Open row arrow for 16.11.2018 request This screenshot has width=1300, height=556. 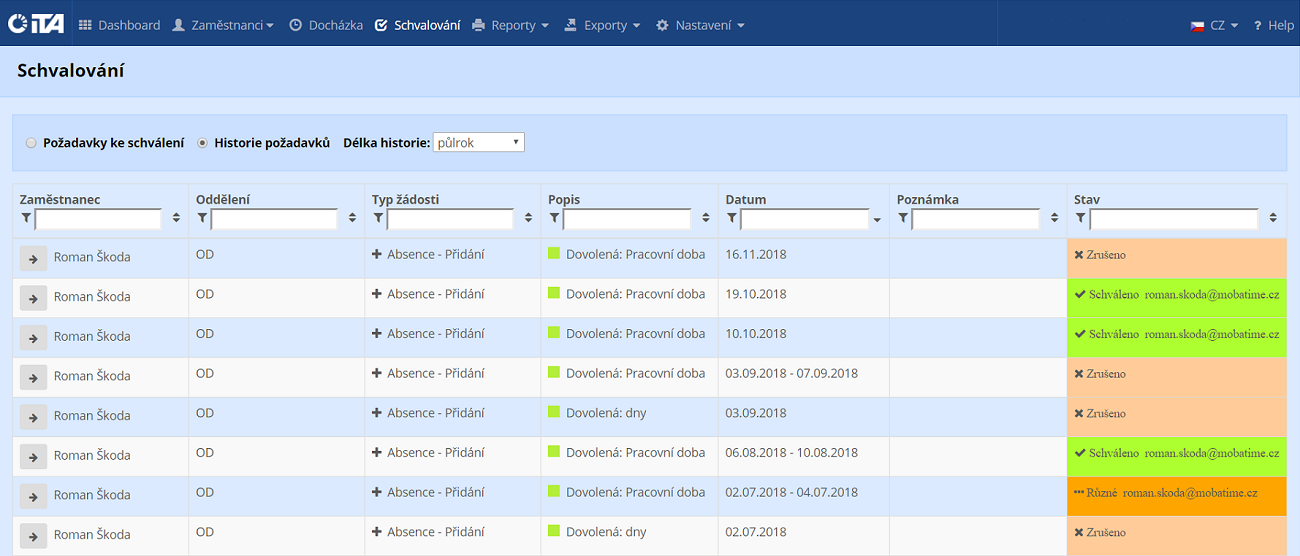click(33, 258)
